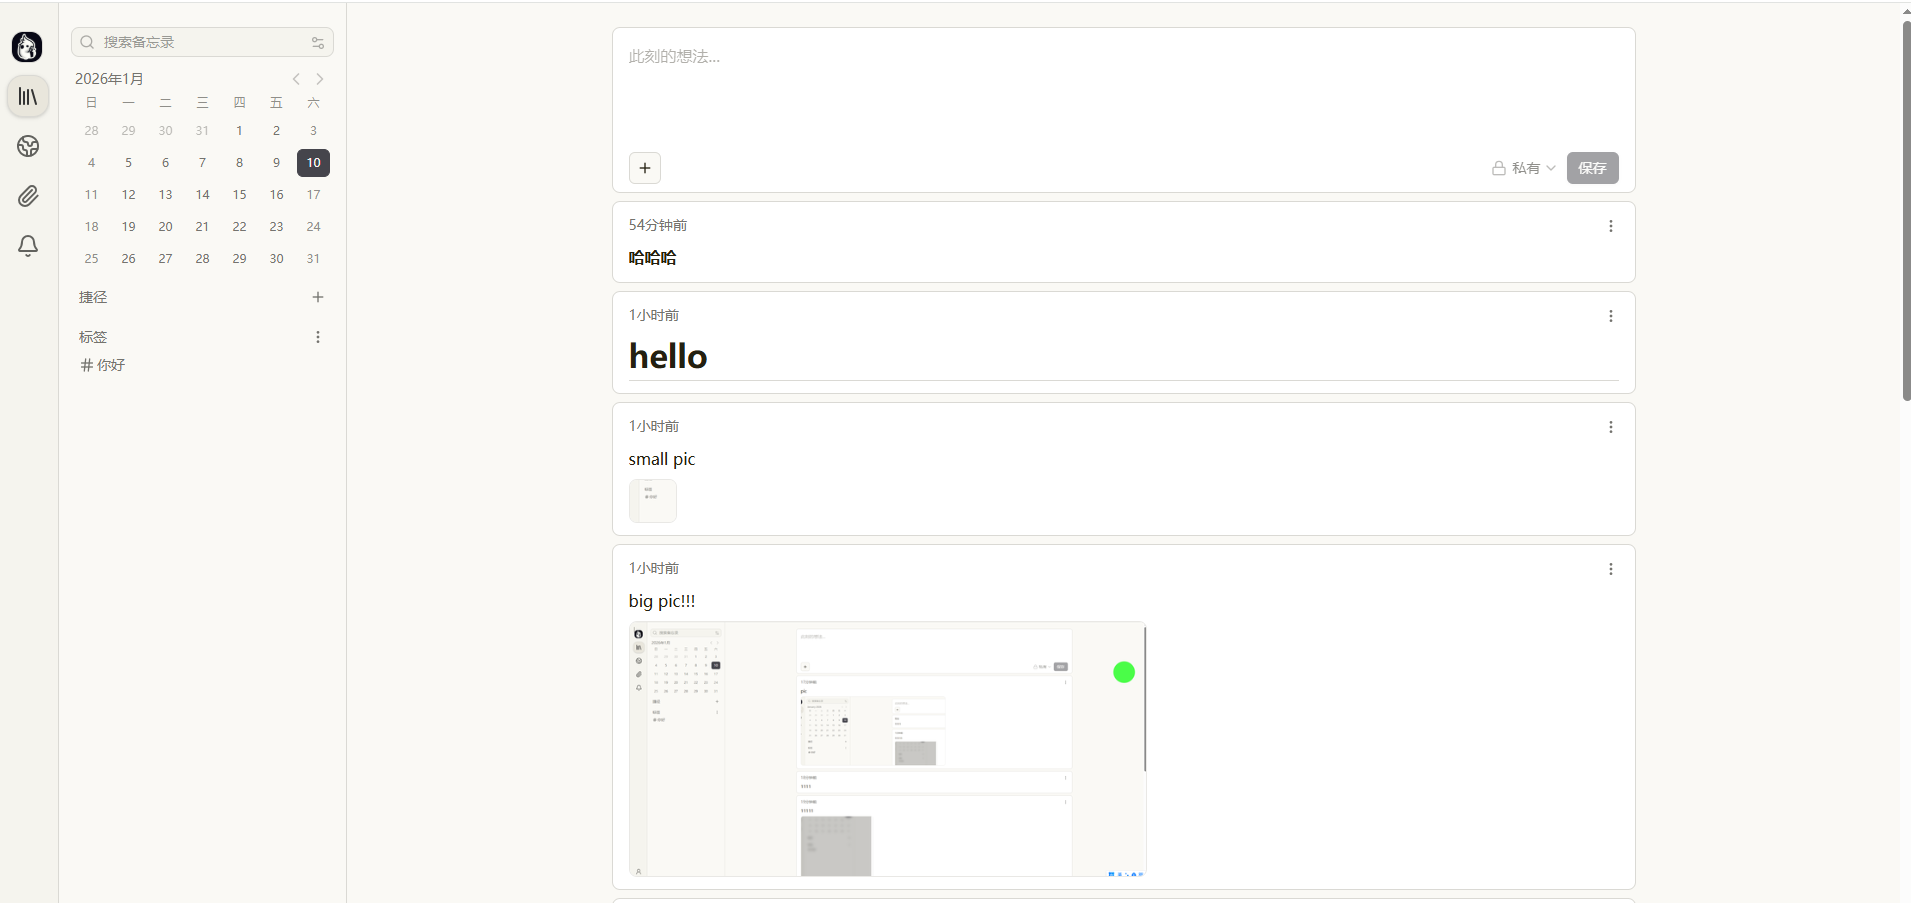Open the attachments paperclip icon

click(28, 196)
